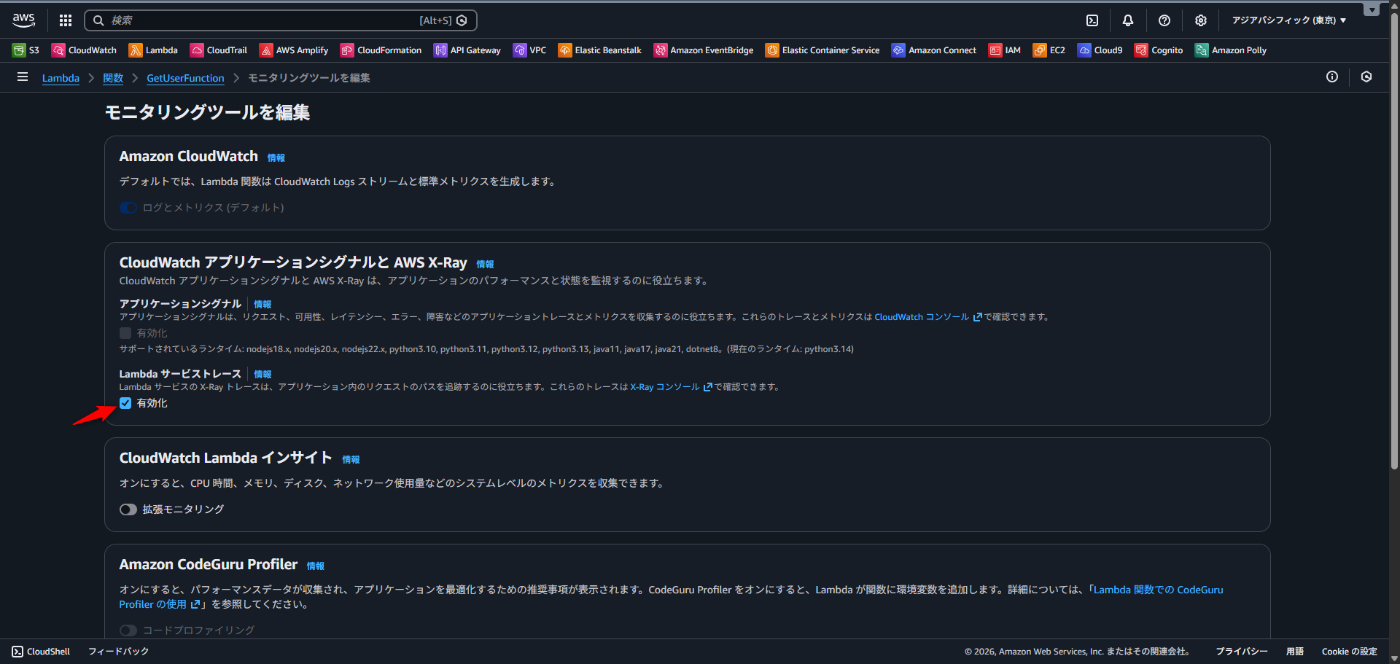The image size is (1400, 664).
Task: Open CloudFormation shortcut
Action: point(381,50)
